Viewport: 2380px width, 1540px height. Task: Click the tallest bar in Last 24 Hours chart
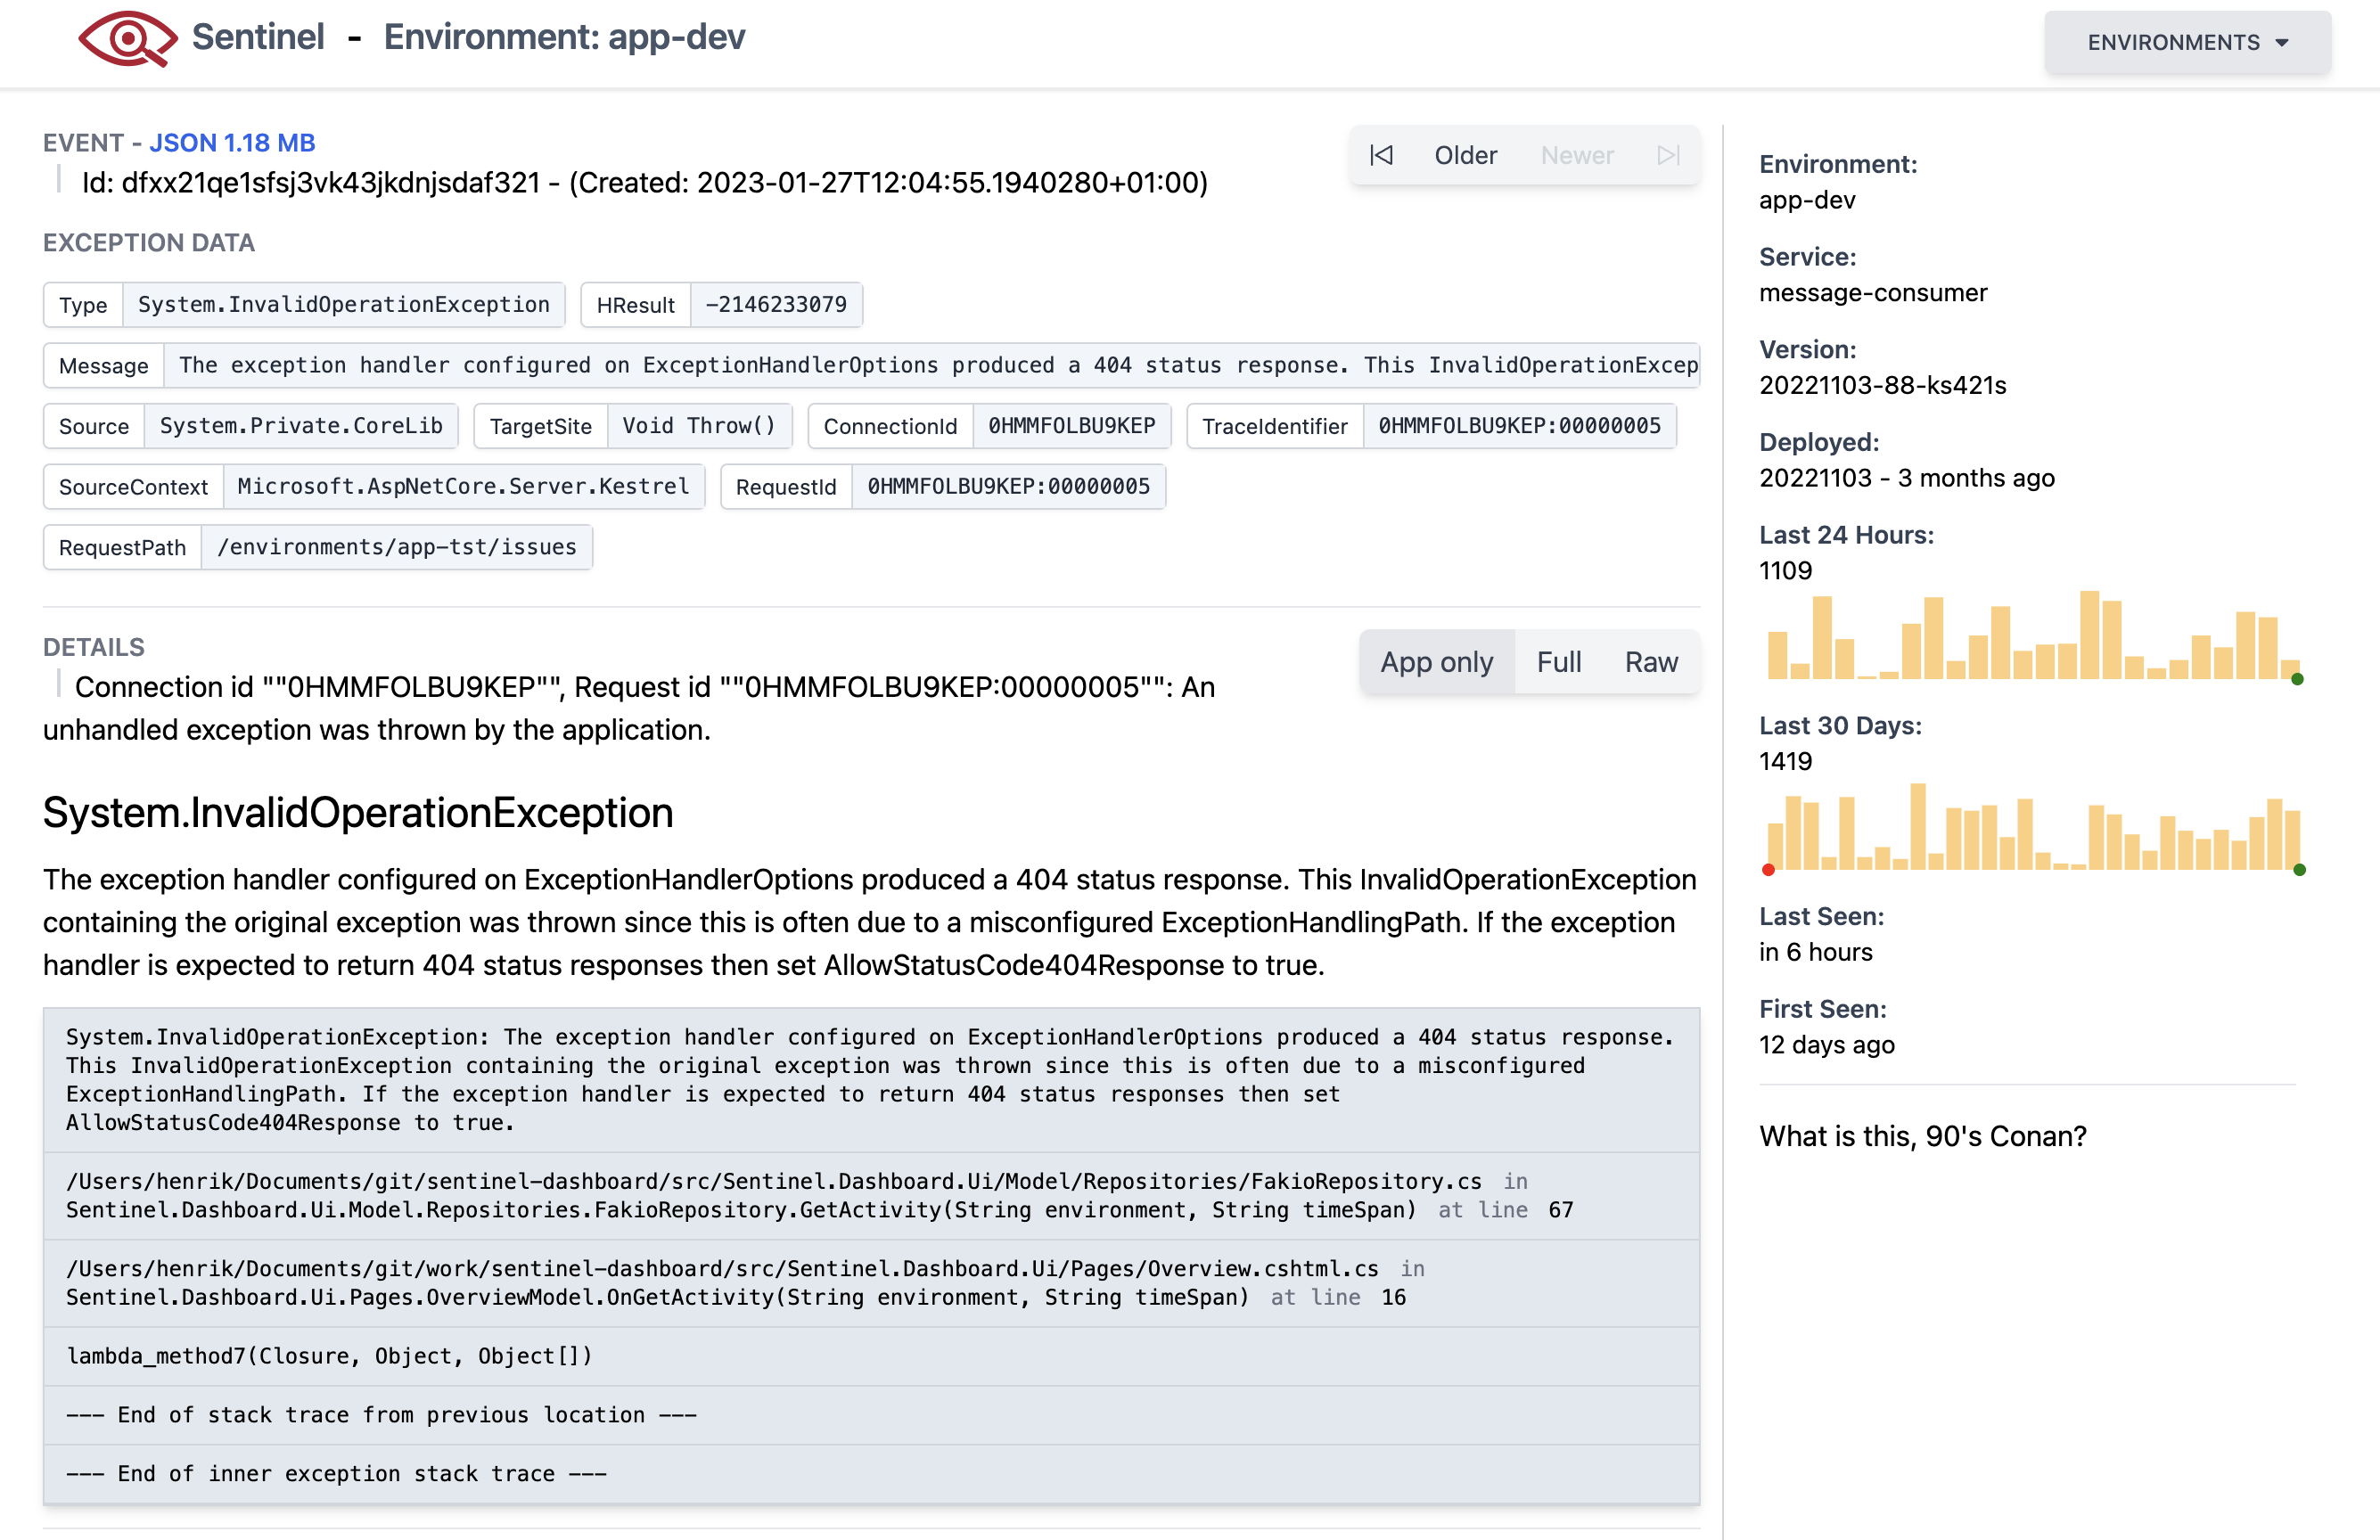tap(2089, 635)
